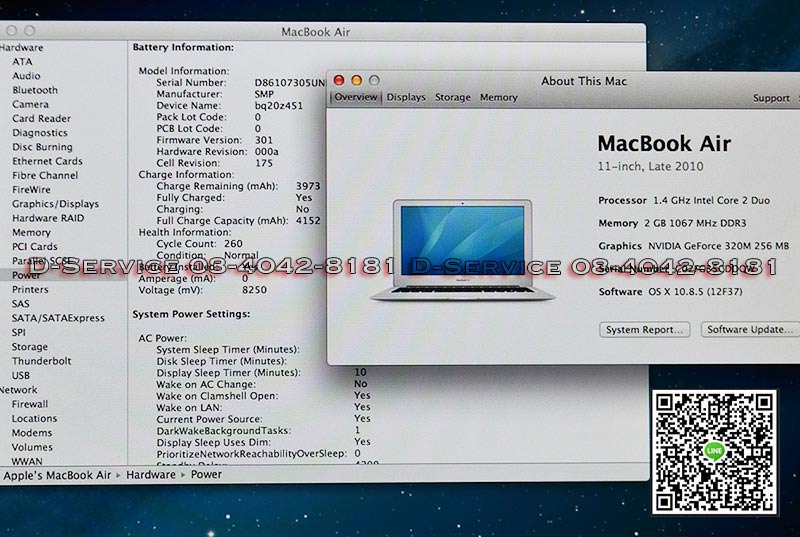Select SPI in the sidebar
Image resolution: width=800 pixels, height=537 pixels.
[x=18, y=332]
